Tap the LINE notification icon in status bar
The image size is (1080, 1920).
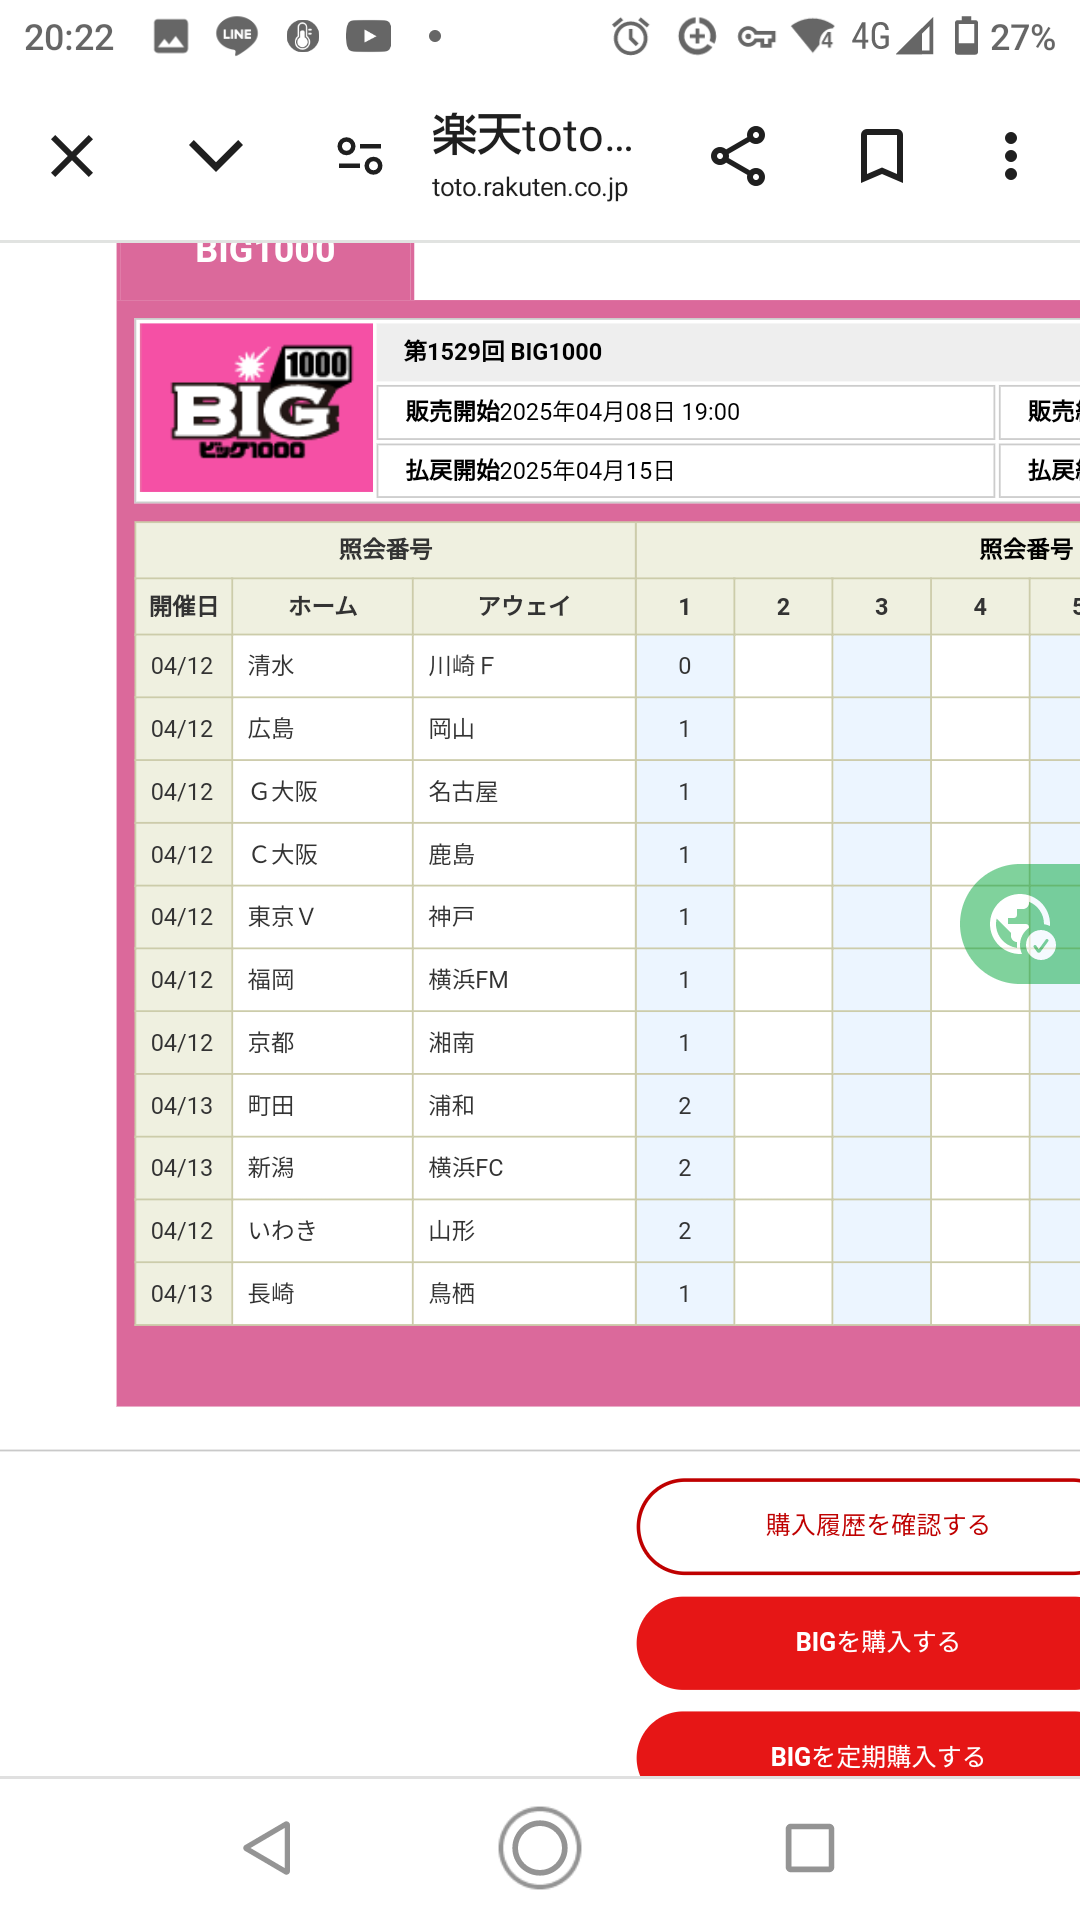point(236,37)
